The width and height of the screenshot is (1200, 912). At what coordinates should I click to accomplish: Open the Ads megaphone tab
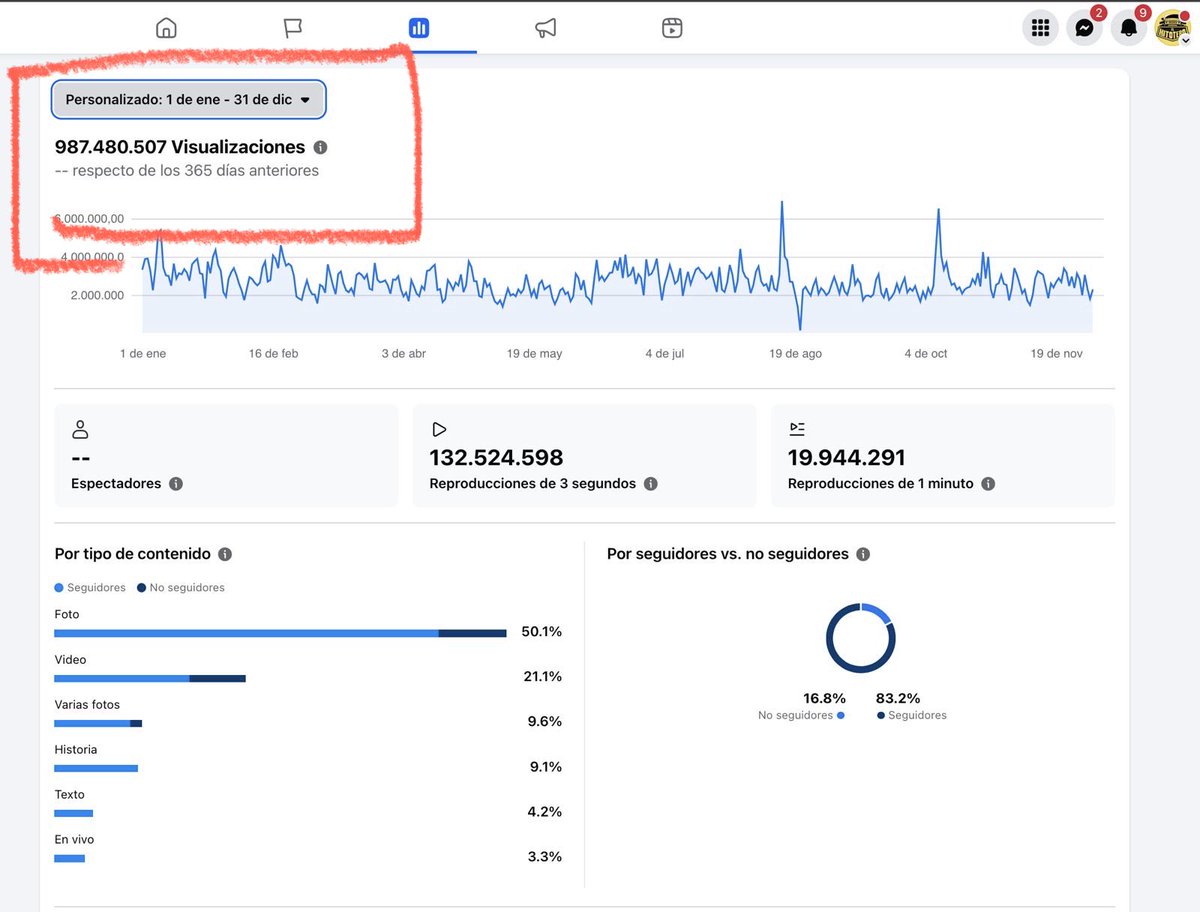(x=545, y=28)
